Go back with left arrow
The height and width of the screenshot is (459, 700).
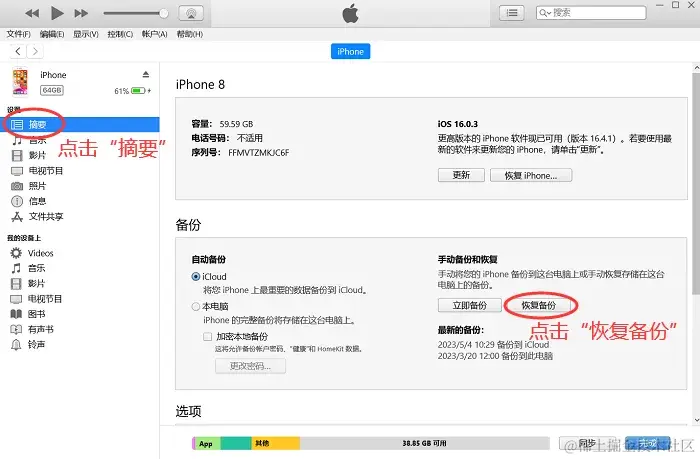[x=18, y=51]
